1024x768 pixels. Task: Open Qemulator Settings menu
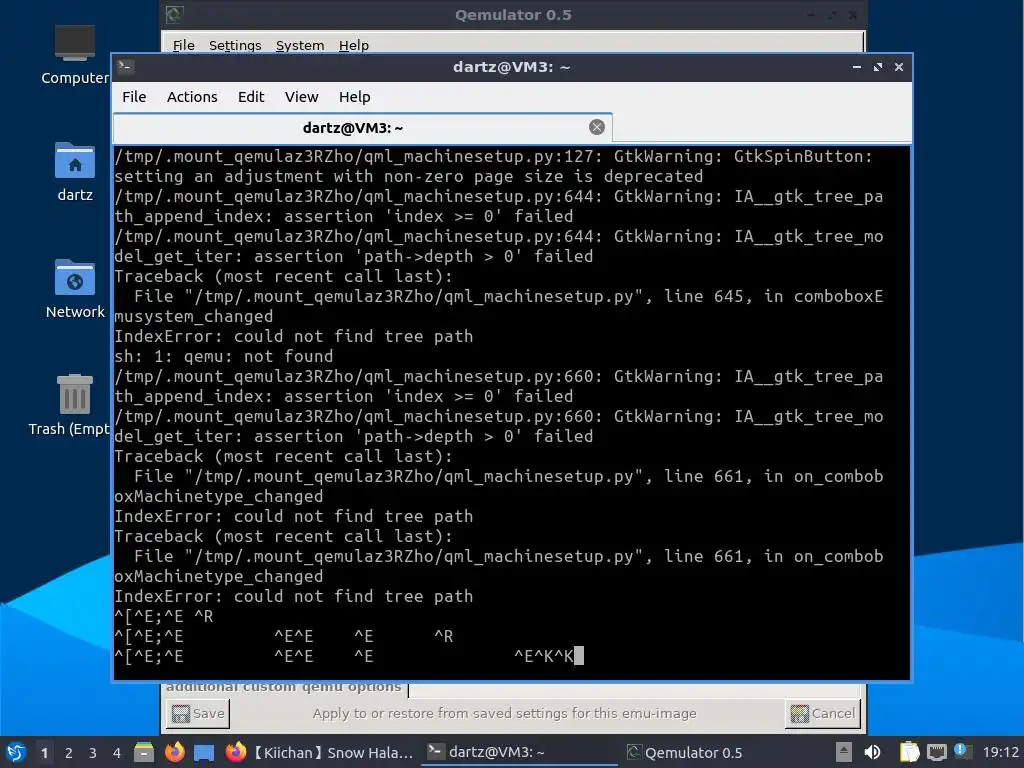point(235,45)
